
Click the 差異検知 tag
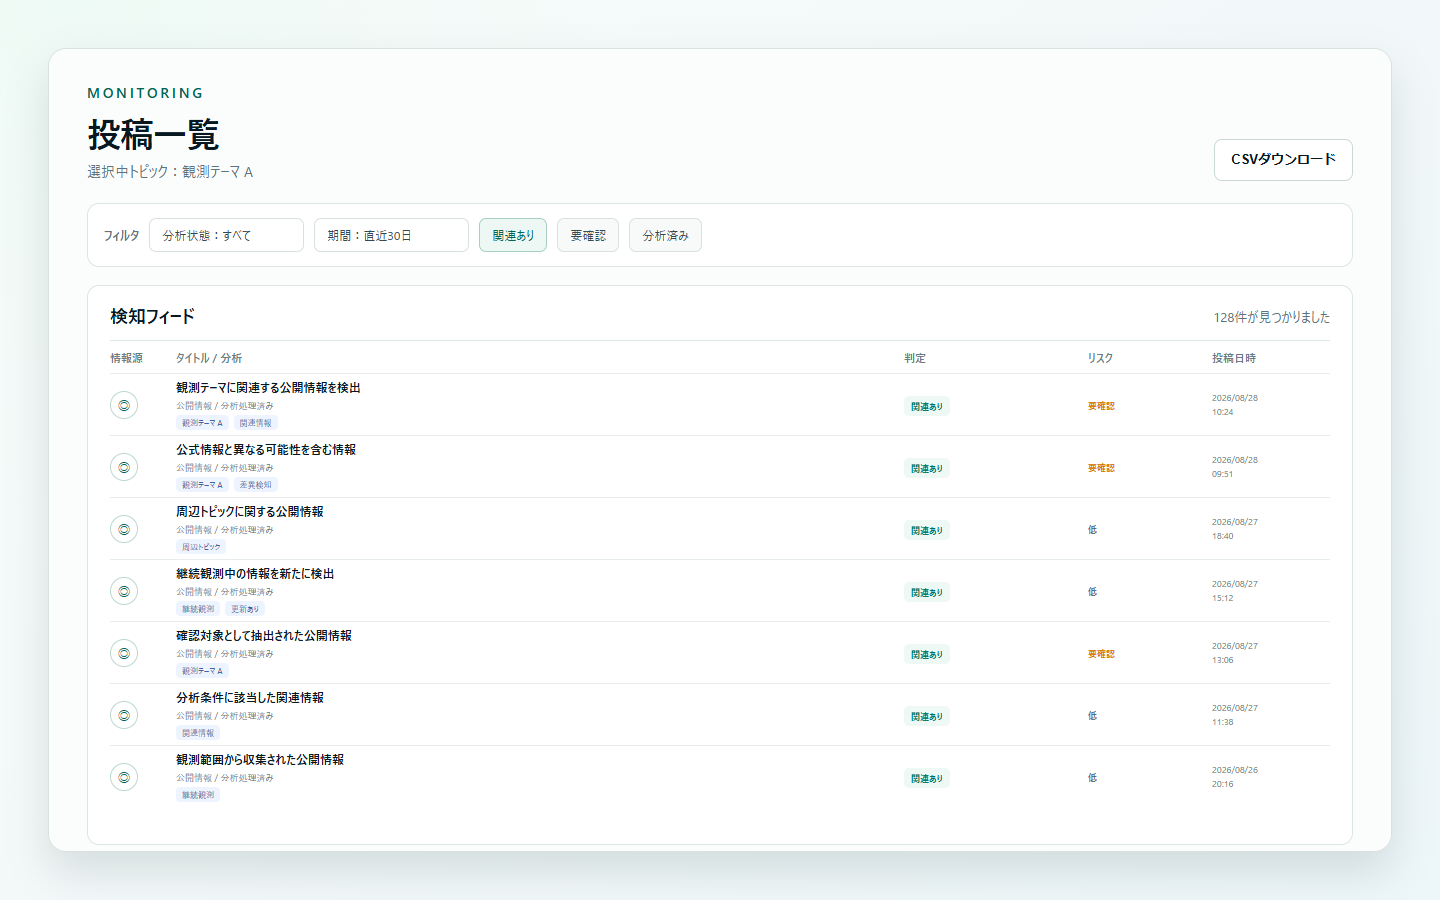[x=255, y=485]
